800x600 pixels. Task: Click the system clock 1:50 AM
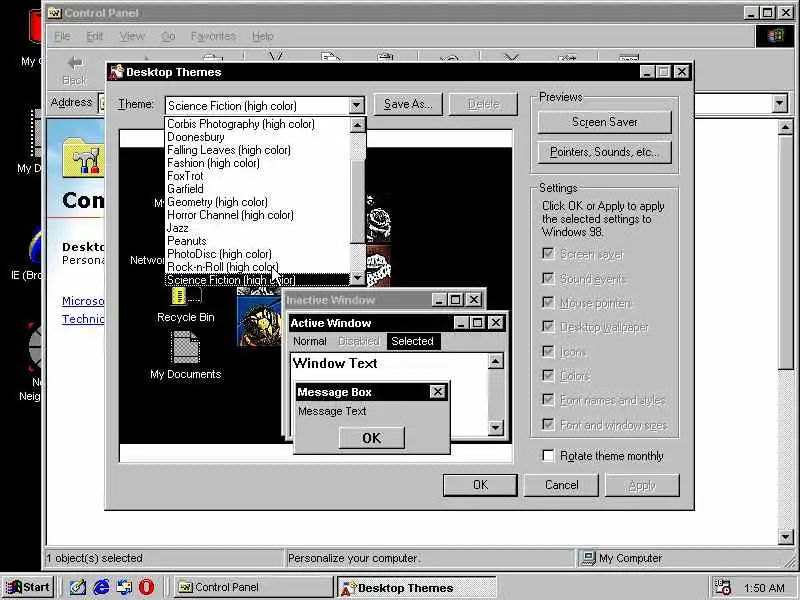click(764, 588)
